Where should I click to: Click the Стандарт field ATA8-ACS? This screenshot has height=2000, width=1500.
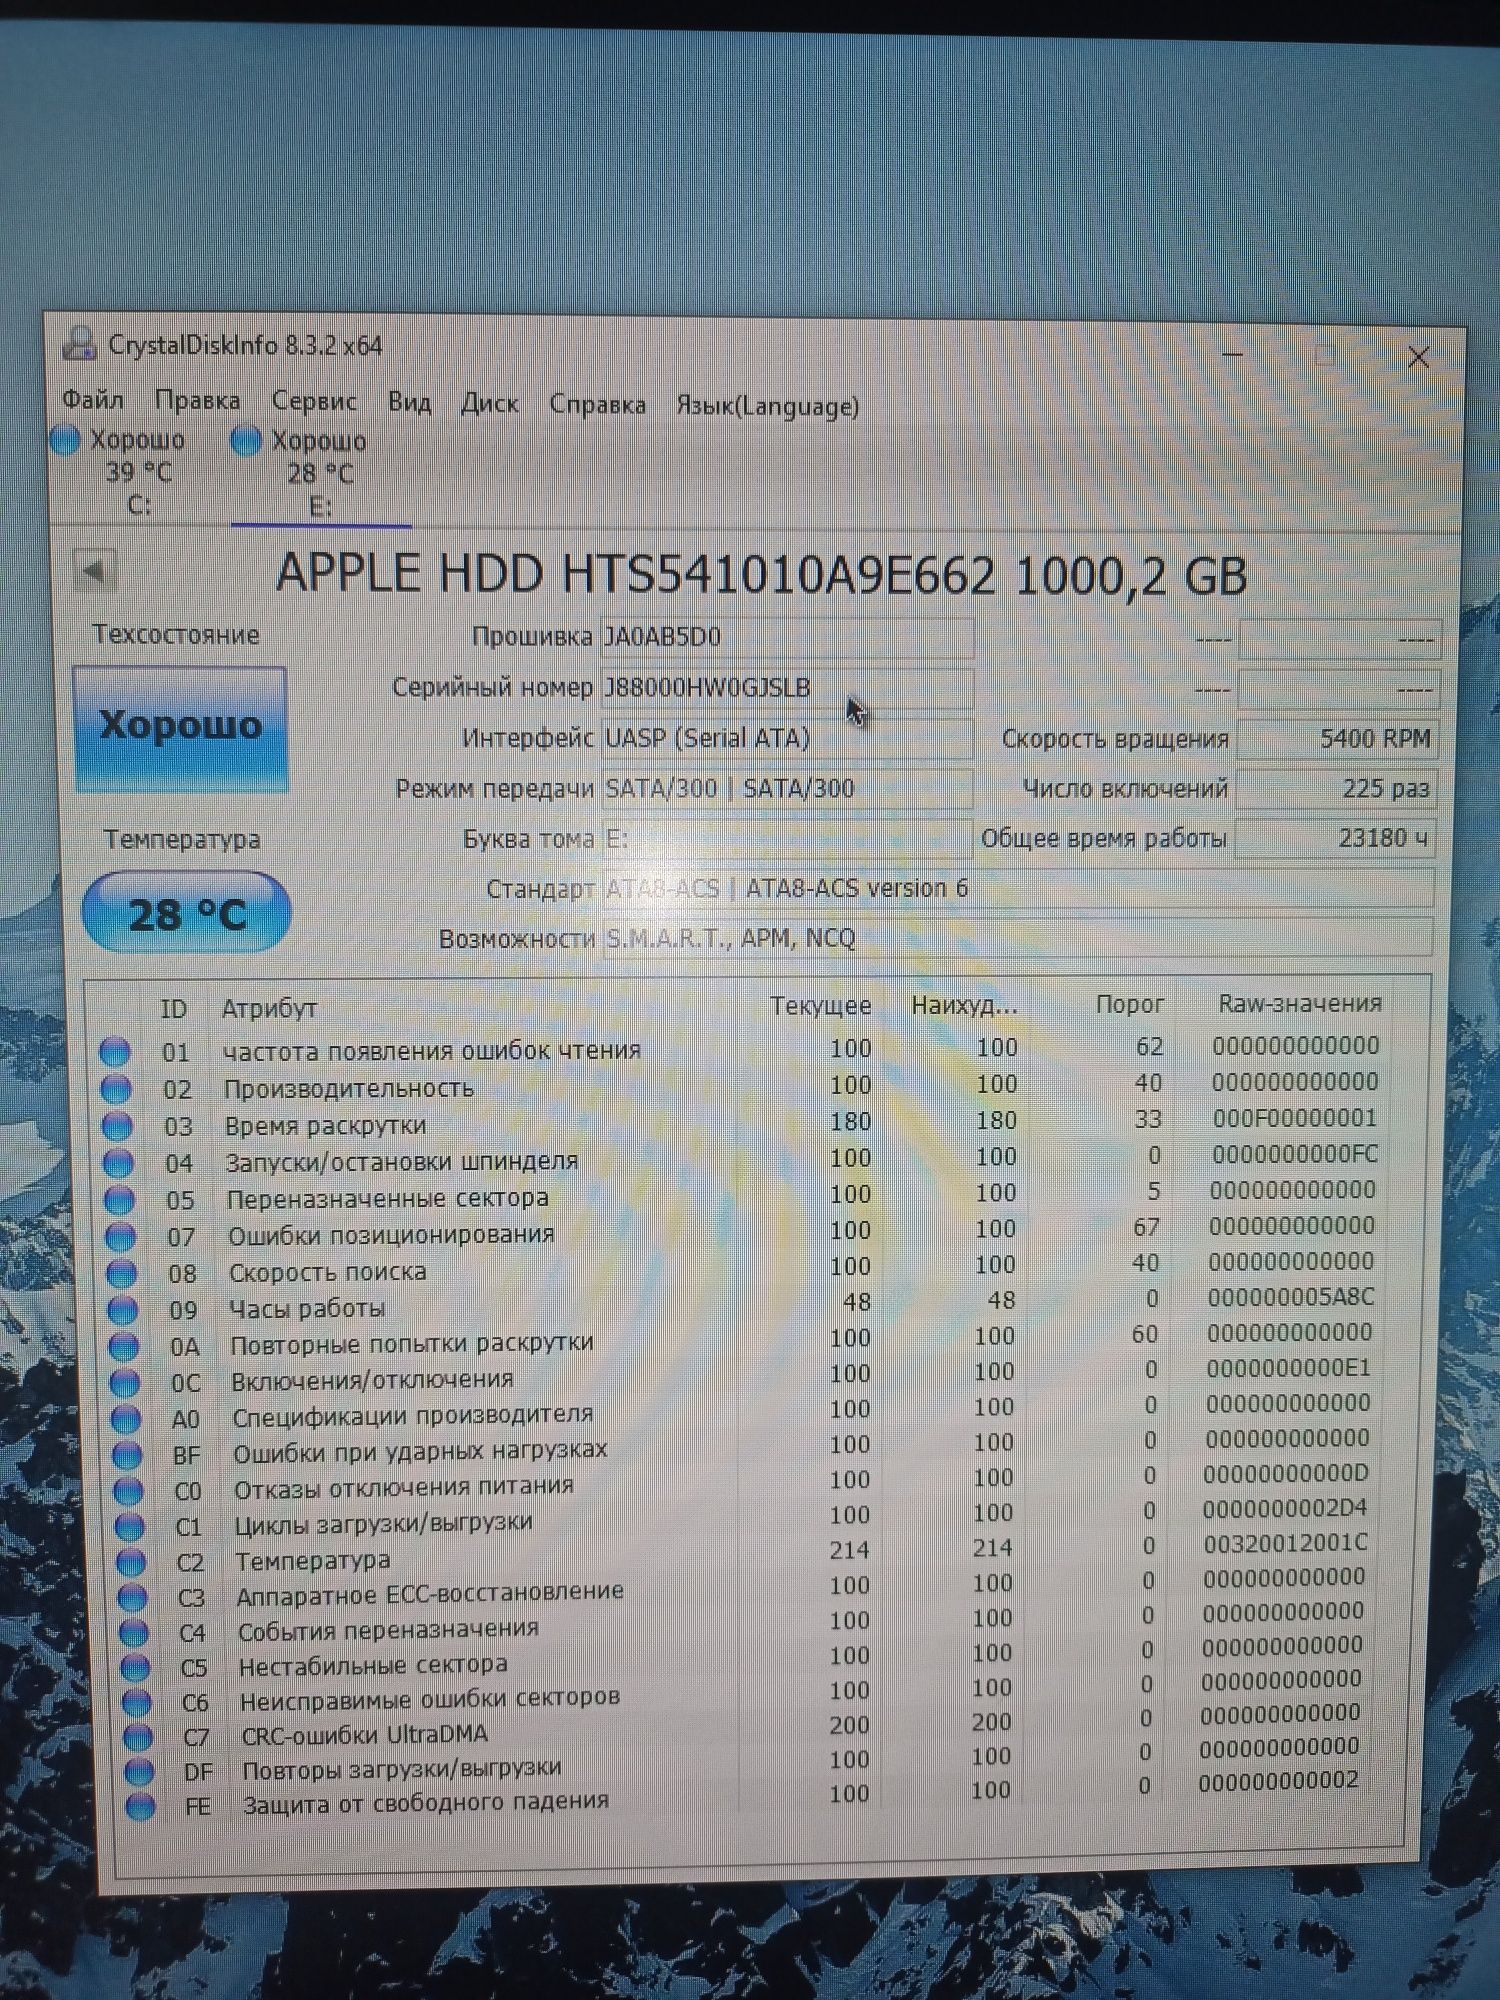[x=1018, y=888]
